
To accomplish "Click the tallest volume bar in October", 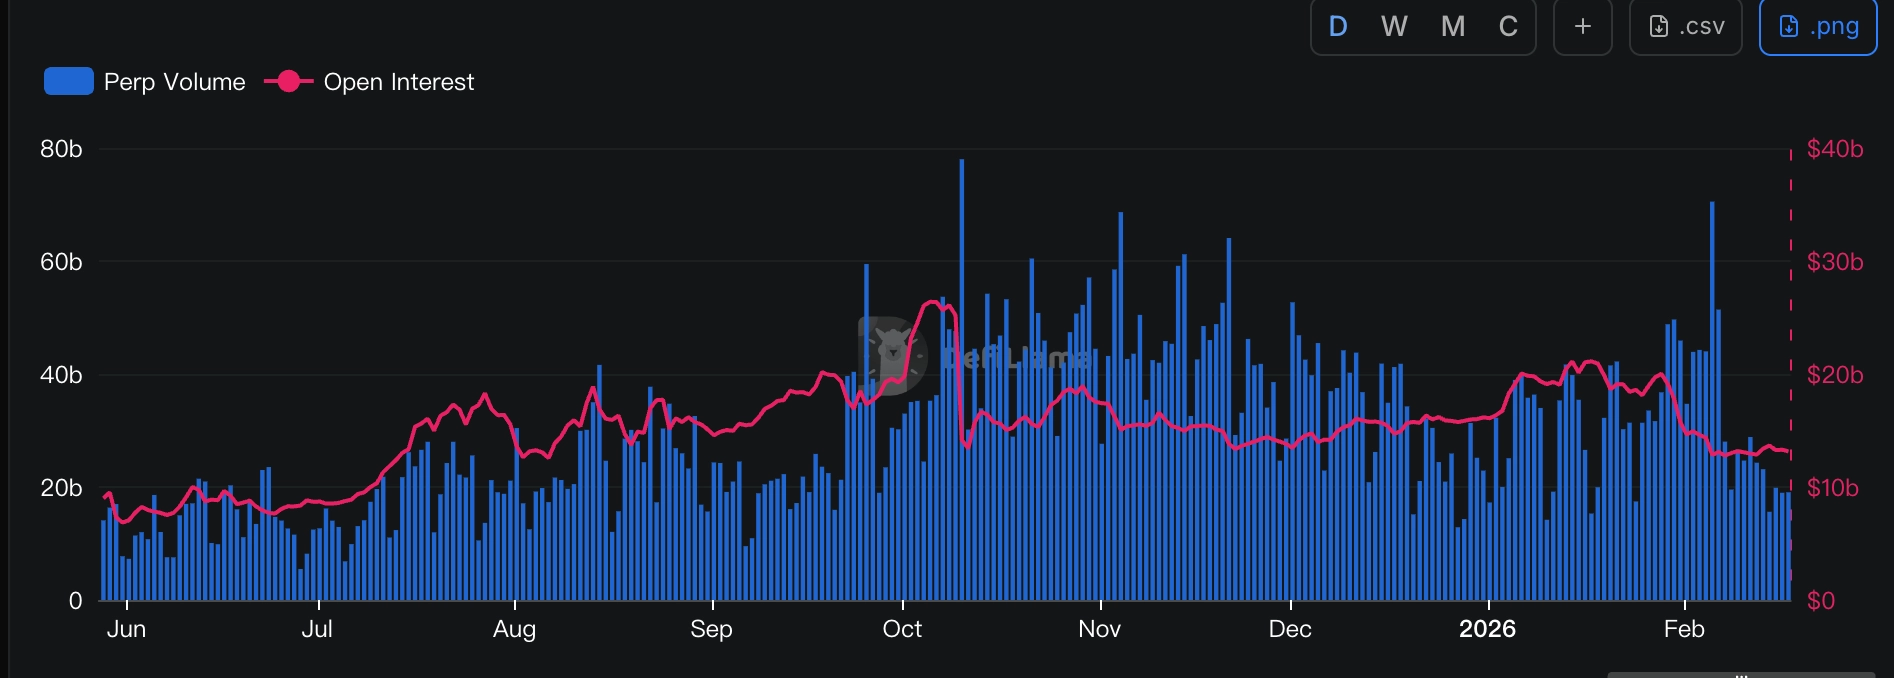I will point(962,380).
